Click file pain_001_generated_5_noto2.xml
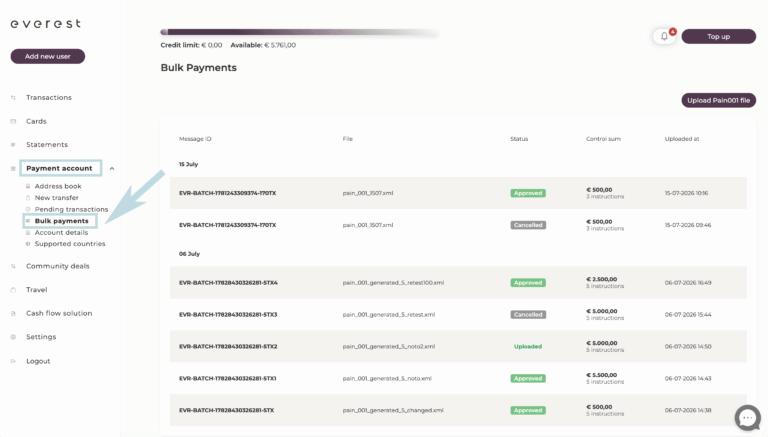This screenshot has width=768, height=437. pos(388,346)
